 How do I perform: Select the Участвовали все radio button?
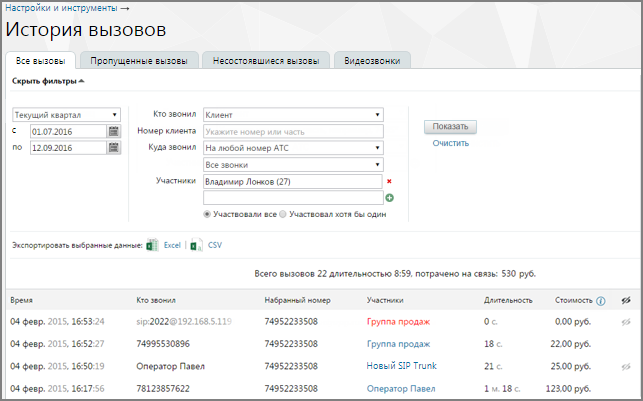(207, 214)
